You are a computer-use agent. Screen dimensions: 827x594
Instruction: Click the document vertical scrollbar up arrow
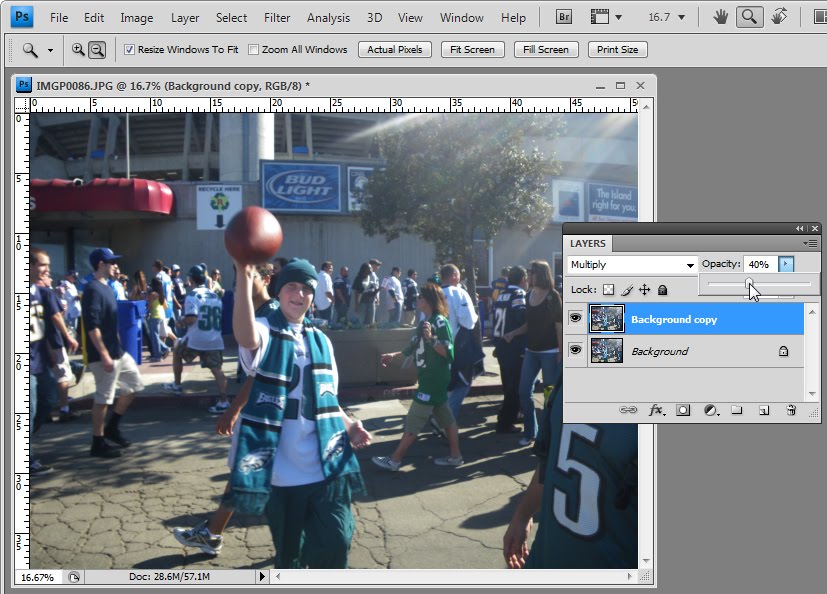pos(646,107)
